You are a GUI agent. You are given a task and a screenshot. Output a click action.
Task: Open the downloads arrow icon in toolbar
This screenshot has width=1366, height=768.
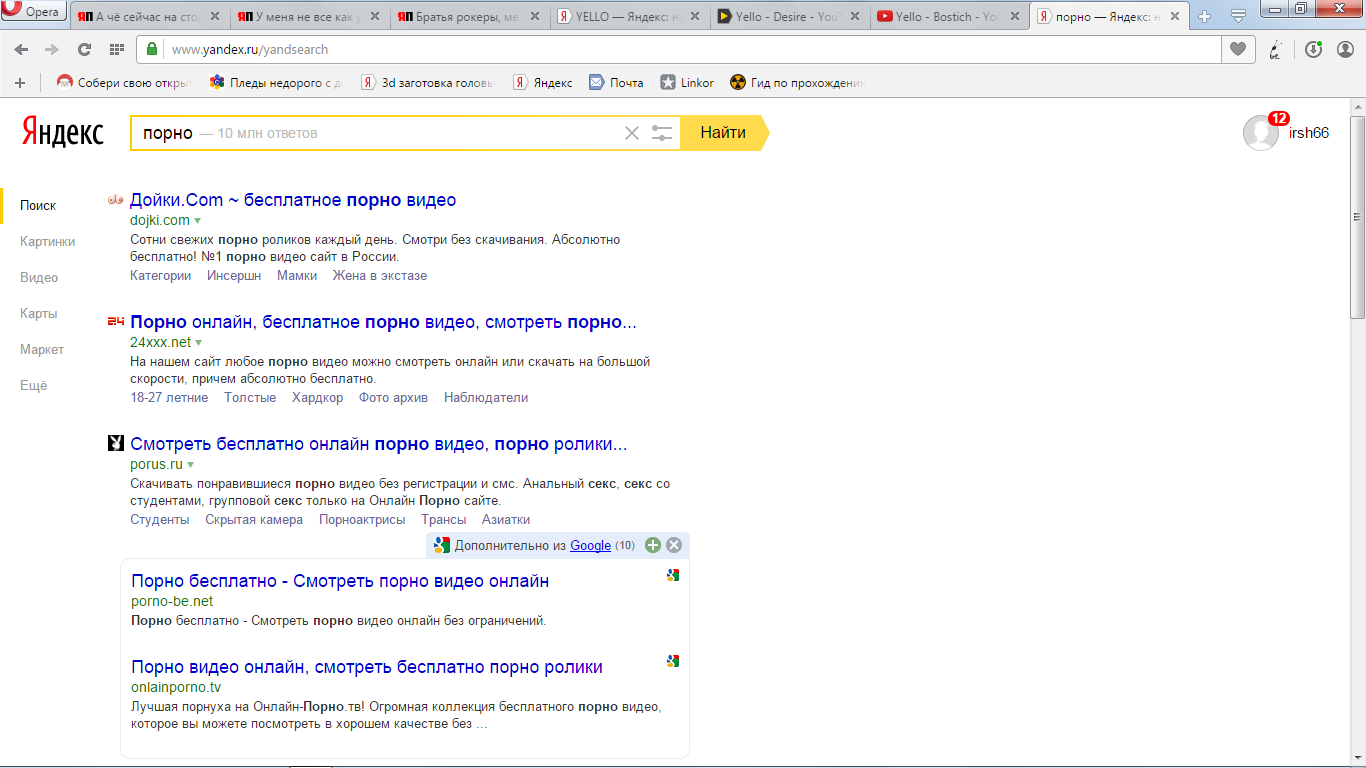tap(1313, 49)
